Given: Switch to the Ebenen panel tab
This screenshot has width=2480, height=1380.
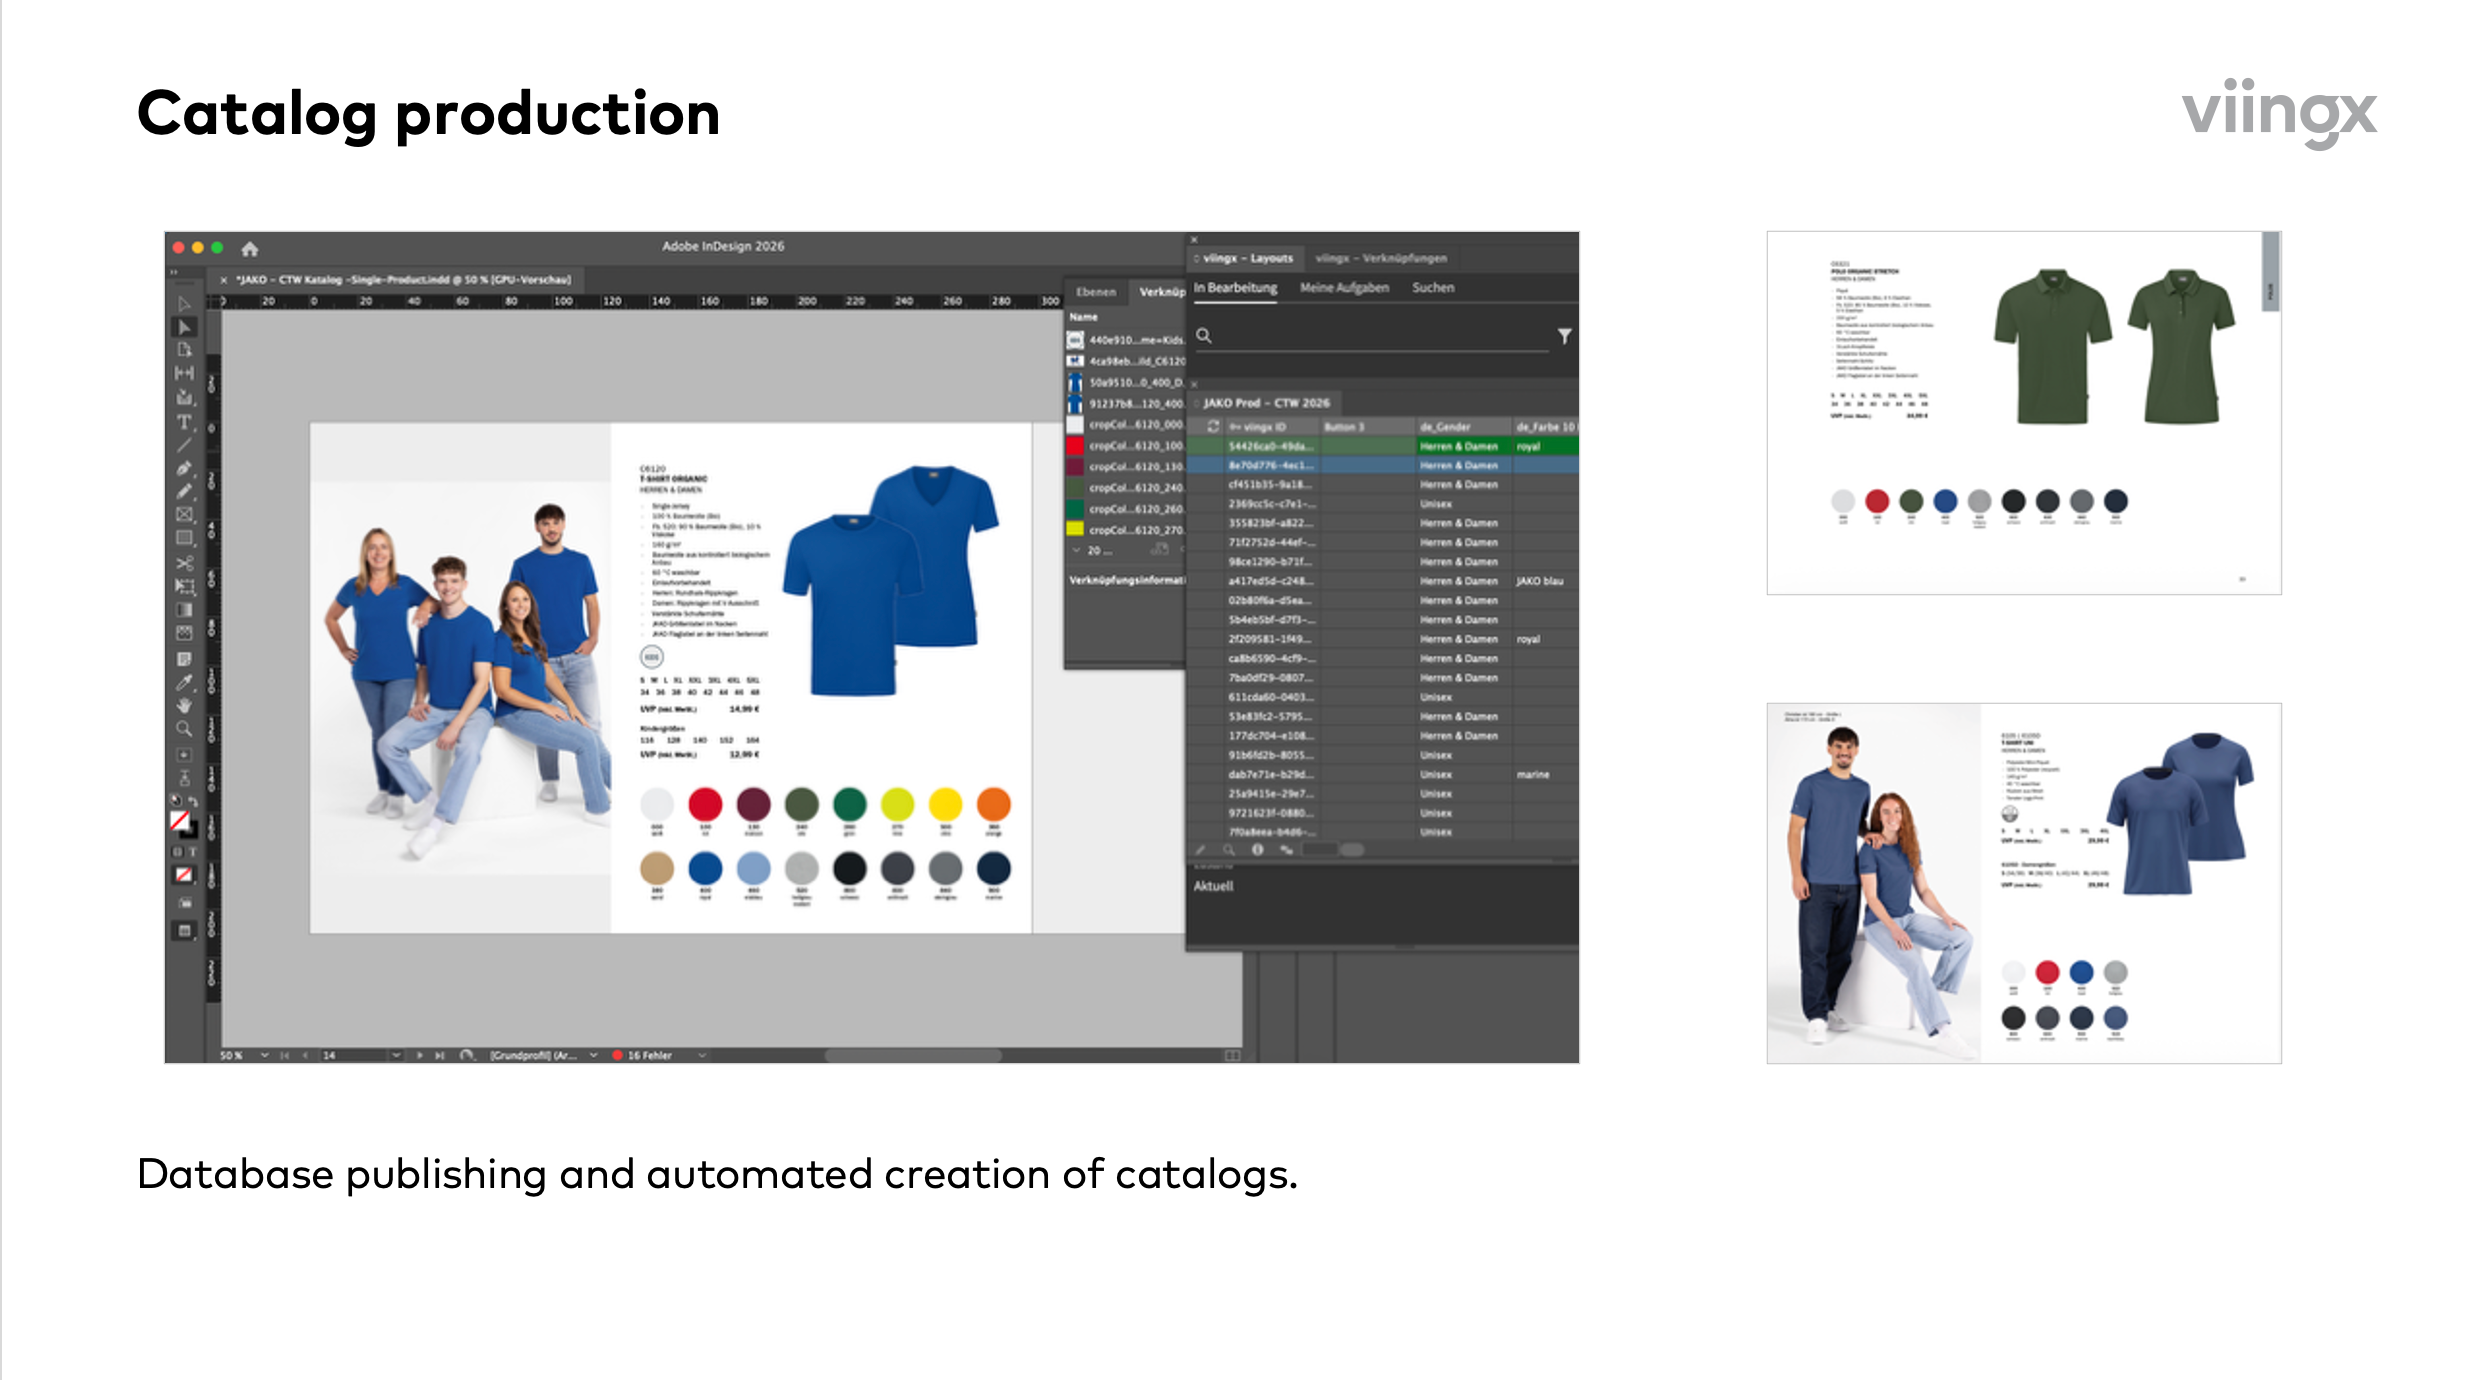Looking at the screenshot, I should [x=1096, y=292].
